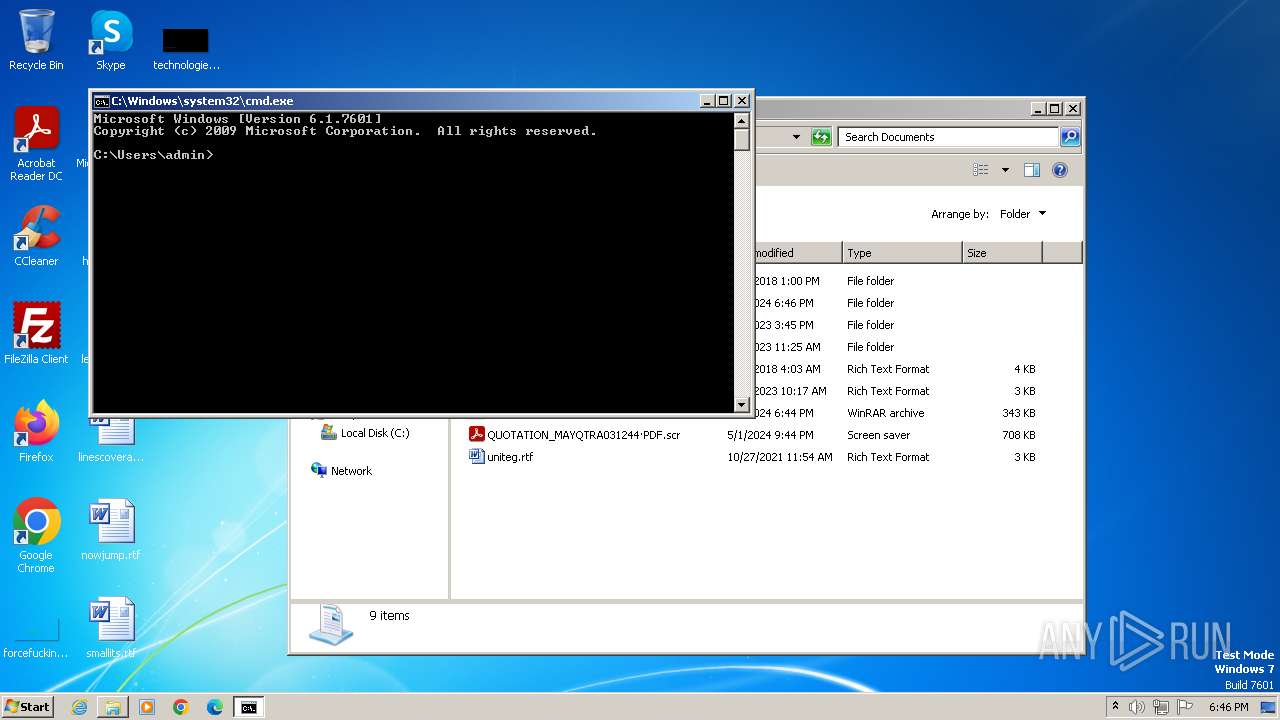Click Explorer's green refresh button
This screenshot has height=720, width=1280.
click(x=821, y=137)
